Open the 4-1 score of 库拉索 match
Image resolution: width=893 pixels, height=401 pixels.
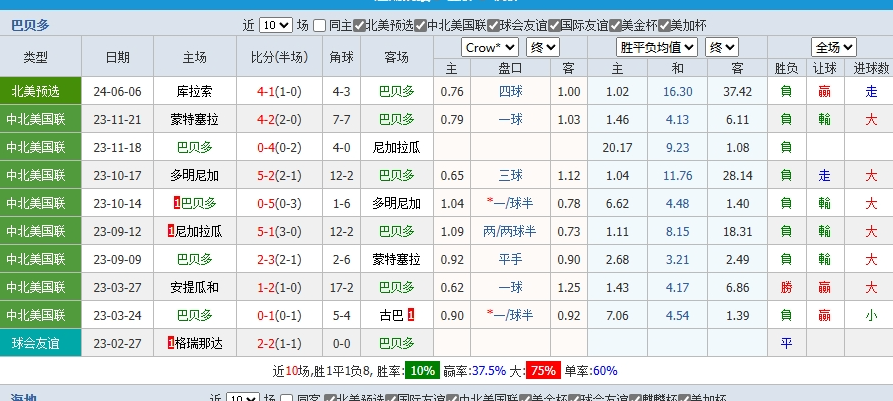point(265,91)
